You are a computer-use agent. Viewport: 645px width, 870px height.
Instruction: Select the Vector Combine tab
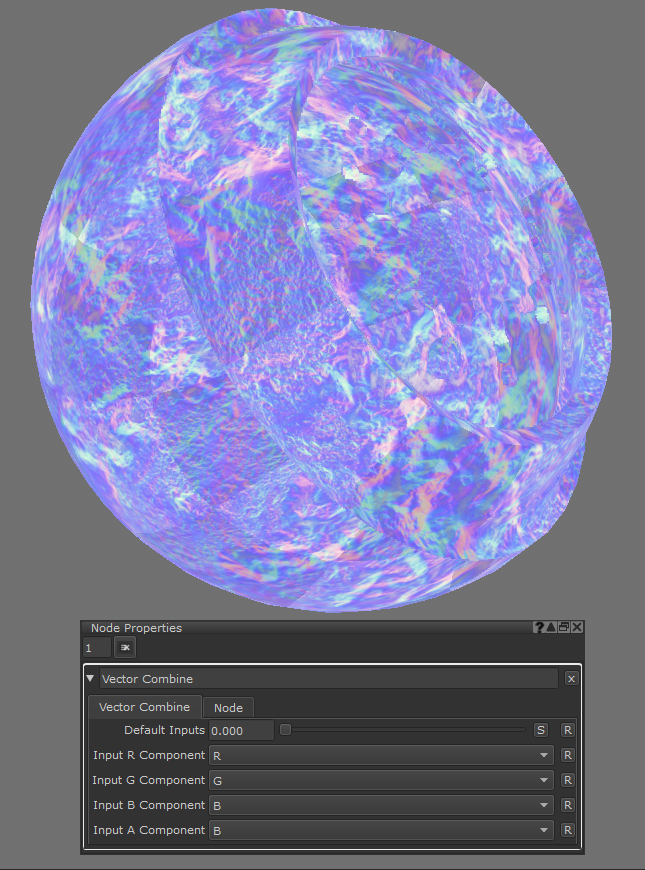(145, 707)
